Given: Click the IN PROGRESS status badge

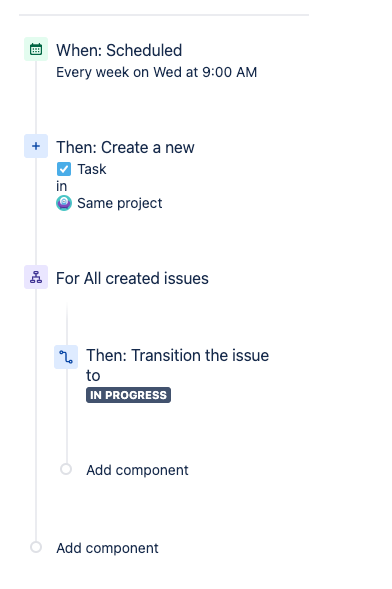Looking at the screenshot, I should (128, 395).
